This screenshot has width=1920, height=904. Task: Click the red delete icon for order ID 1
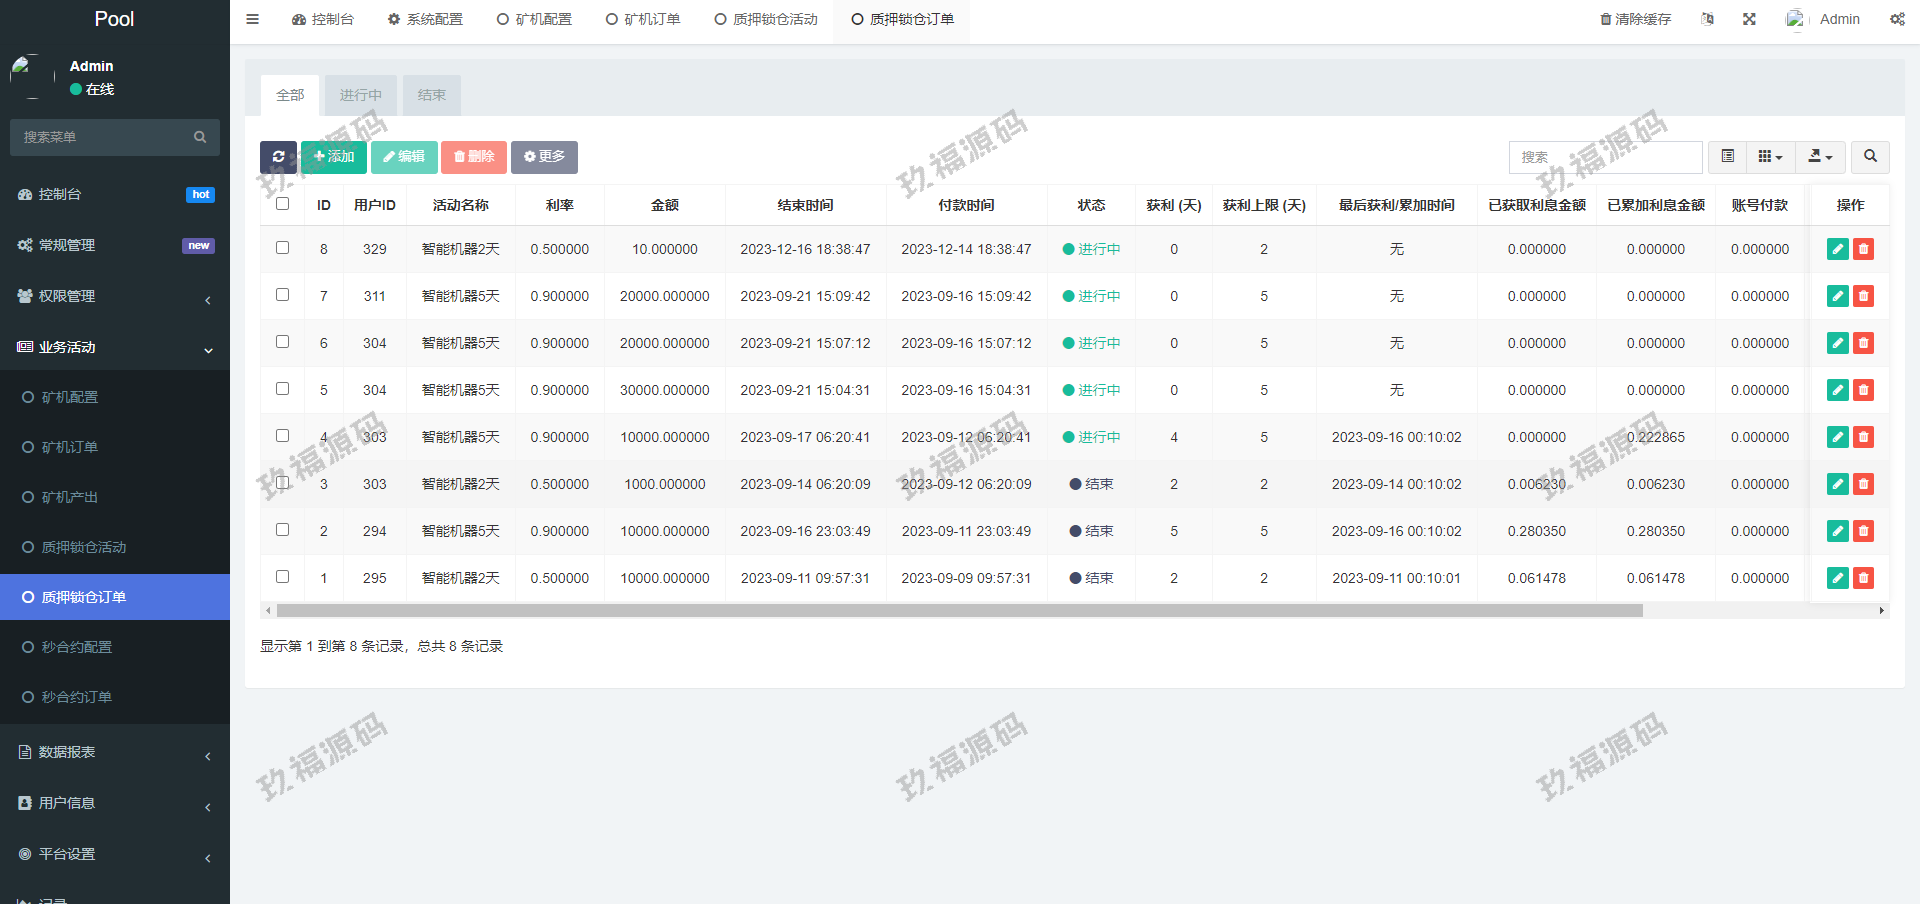coord(1863,578)
